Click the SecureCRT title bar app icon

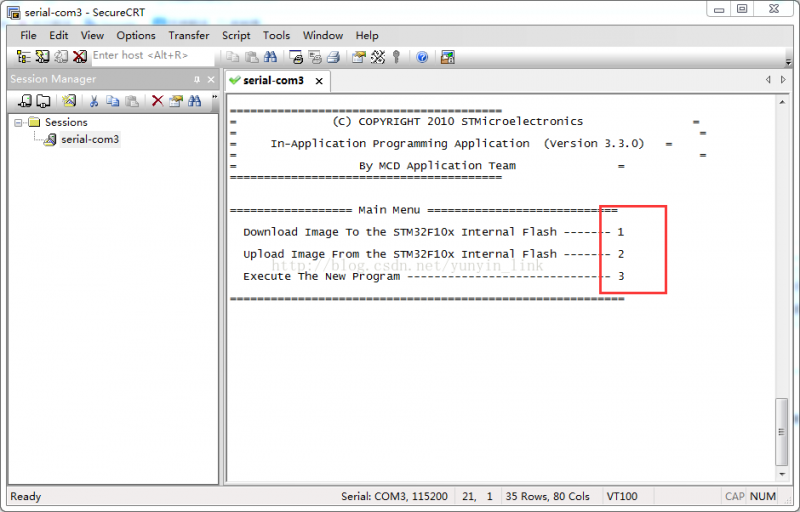coord(14,12)
